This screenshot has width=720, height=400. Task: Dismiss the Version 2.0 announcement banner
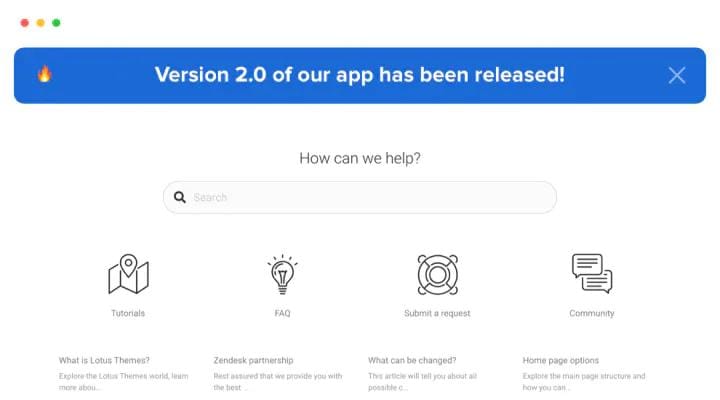(x=677, y=75)
